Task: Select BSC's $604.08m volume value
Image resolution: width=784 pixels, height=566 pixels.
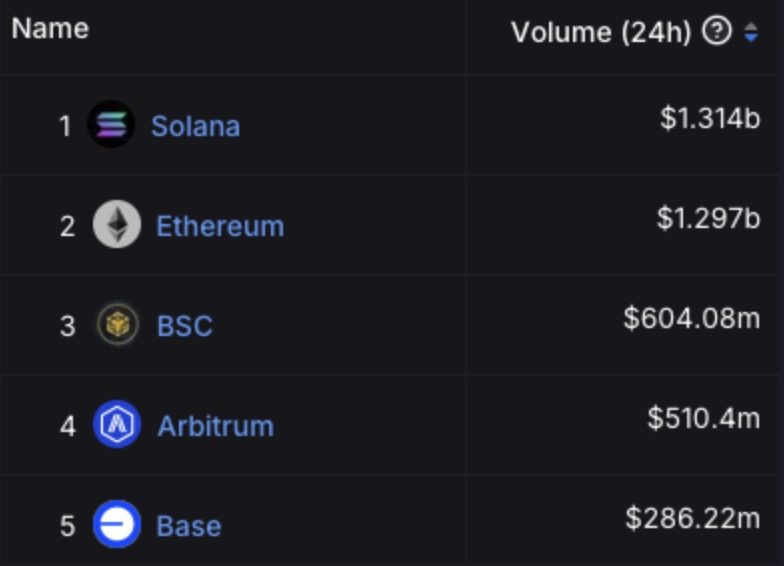Action: point(692,318)
